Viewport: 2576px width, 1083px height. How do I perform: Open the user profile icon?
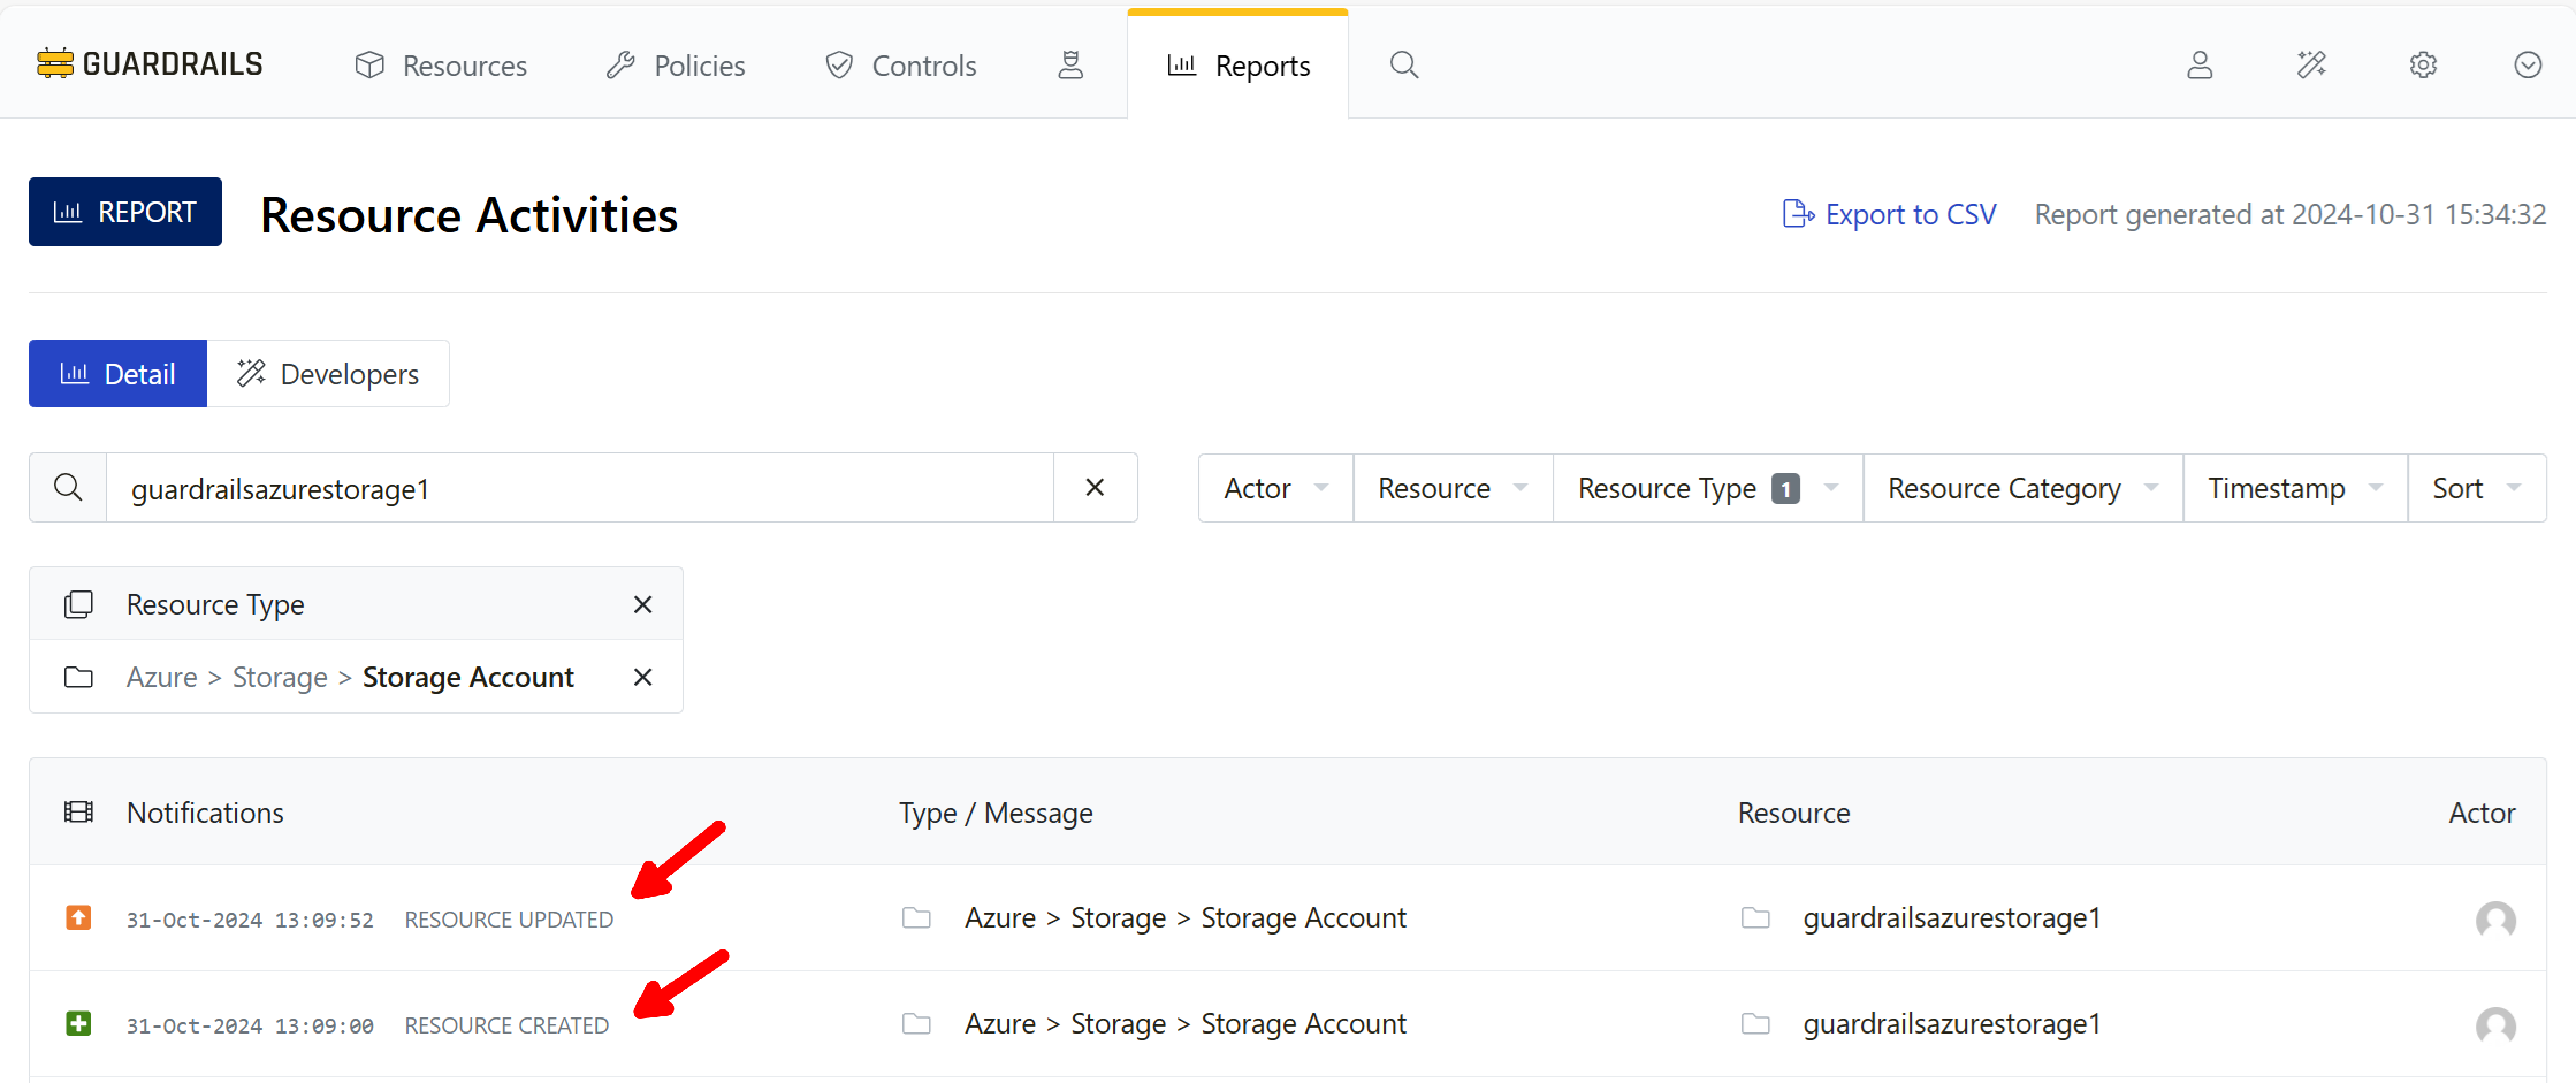(2199, 65)
